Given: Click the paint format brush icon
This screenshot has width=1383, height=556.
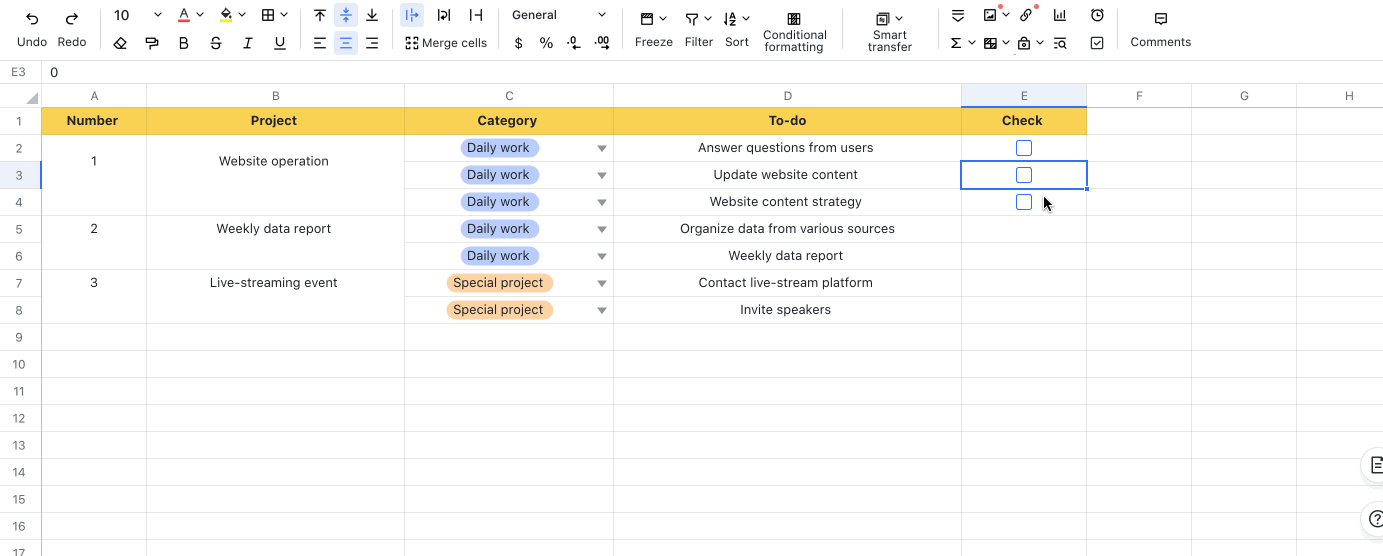Looking at the screenshot, I should [152, 43].
